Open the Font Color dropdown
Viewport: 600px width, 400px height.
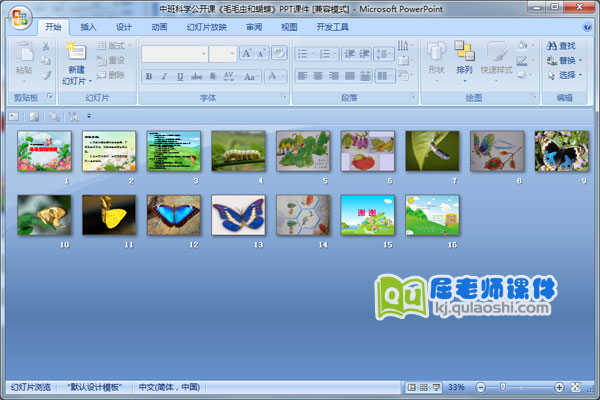tap(276, 76)
